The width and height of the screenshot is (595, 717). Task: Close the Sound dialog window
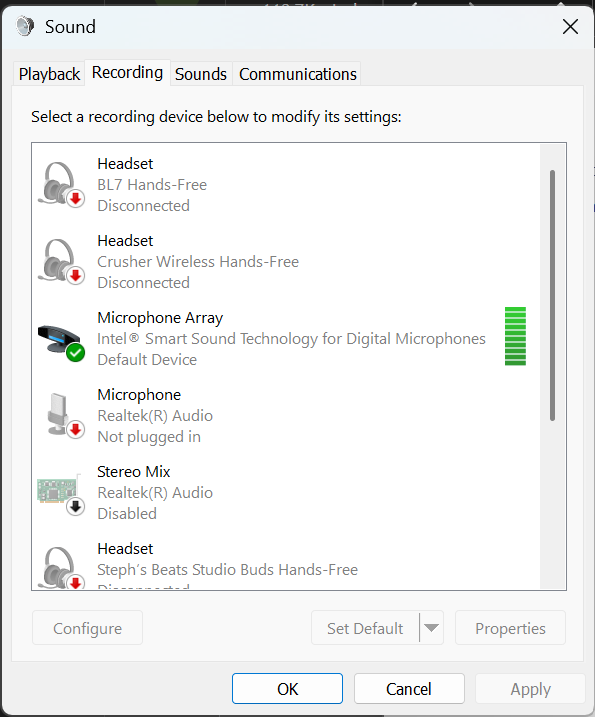tap(570, 27)
